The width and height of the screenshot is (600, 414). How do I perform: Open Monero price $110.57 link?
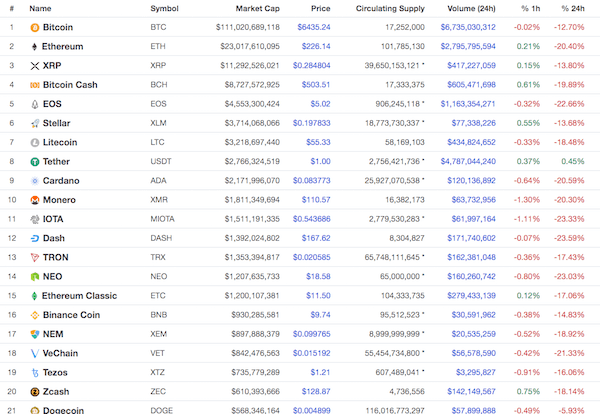(316, 200)
